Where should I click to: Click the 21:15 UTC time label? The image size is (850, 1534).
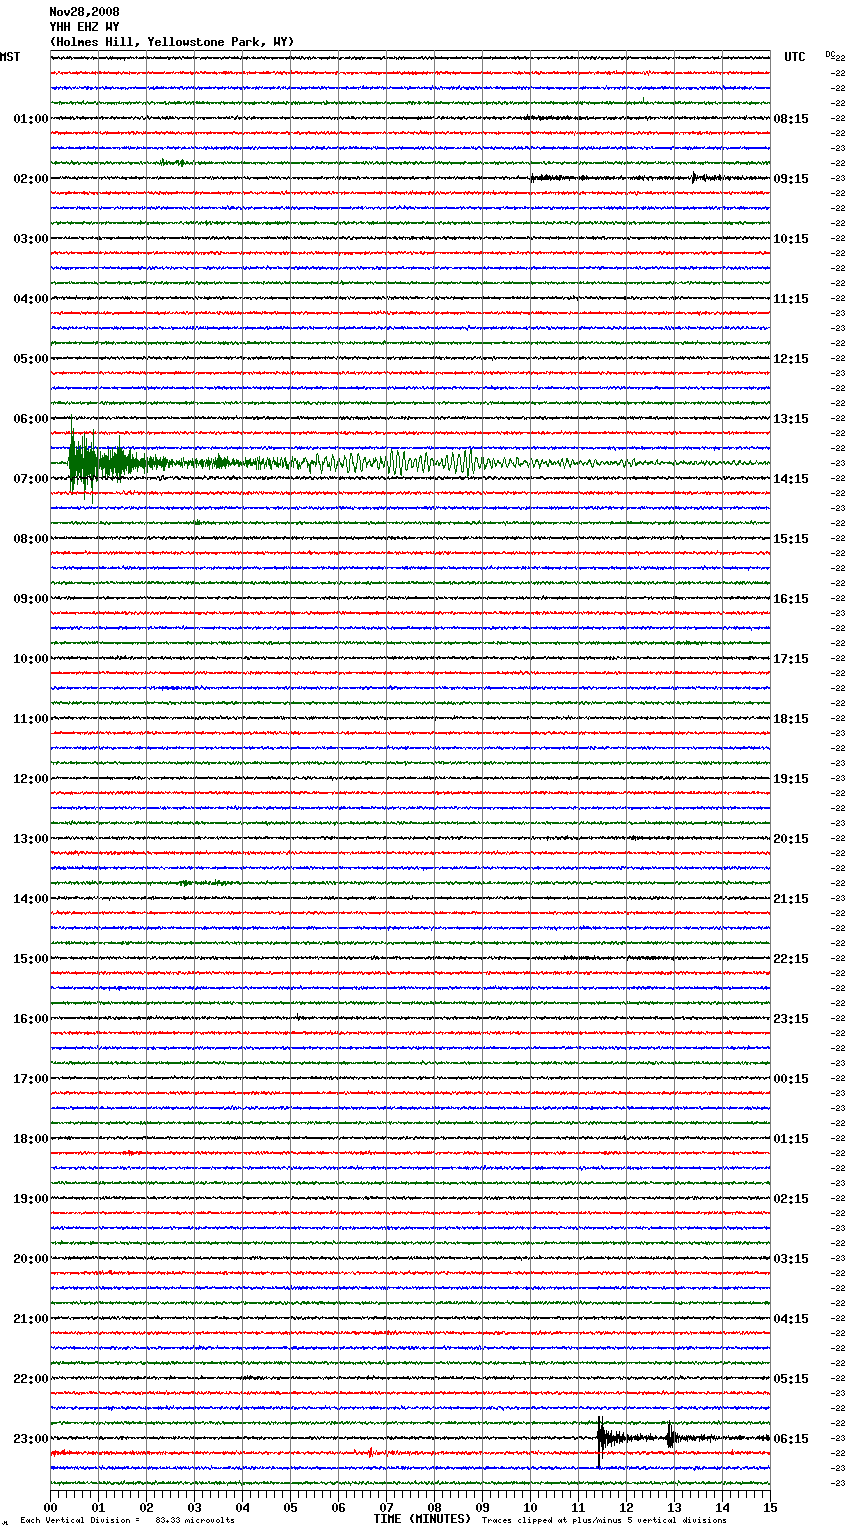click(x=791, y=899)
